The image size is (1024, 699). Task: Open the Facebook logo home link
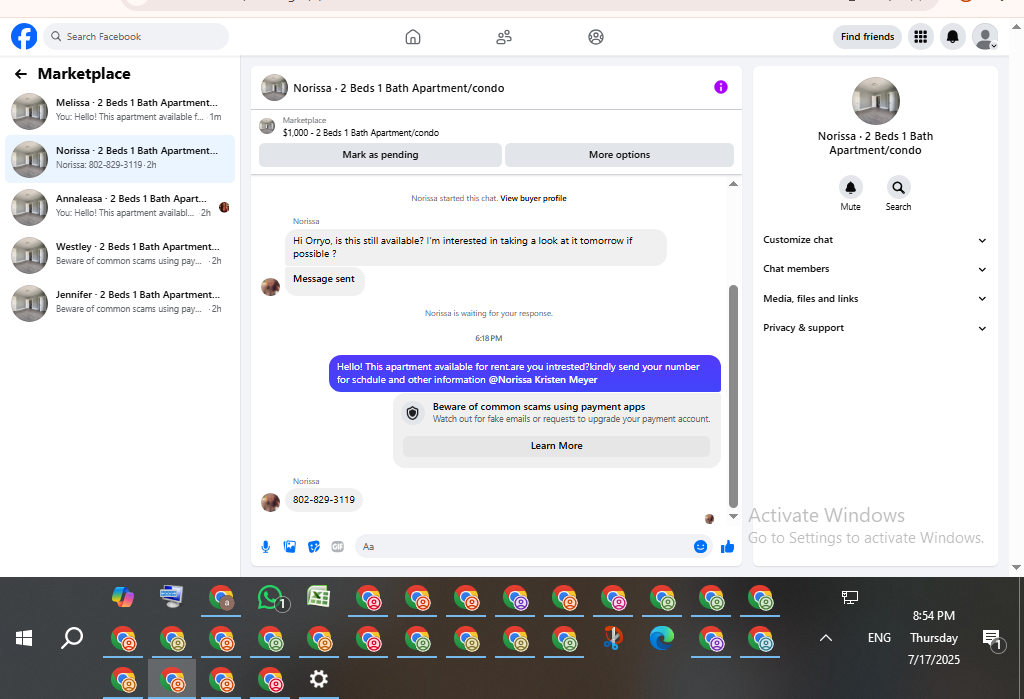coord(24,37)
